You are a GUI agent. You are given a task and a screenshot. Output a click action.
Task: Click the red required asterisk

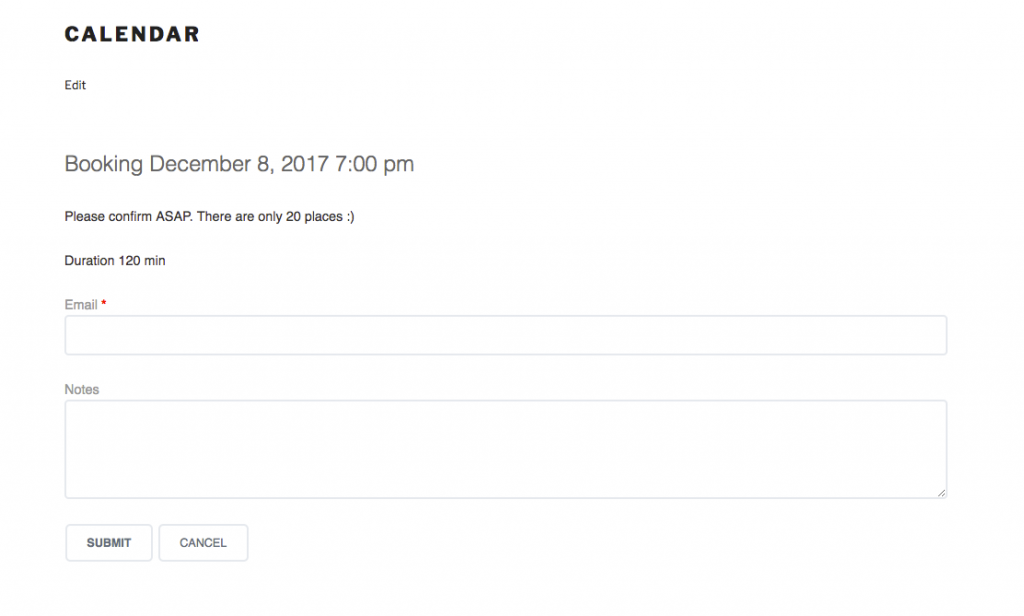pos(104,304)
